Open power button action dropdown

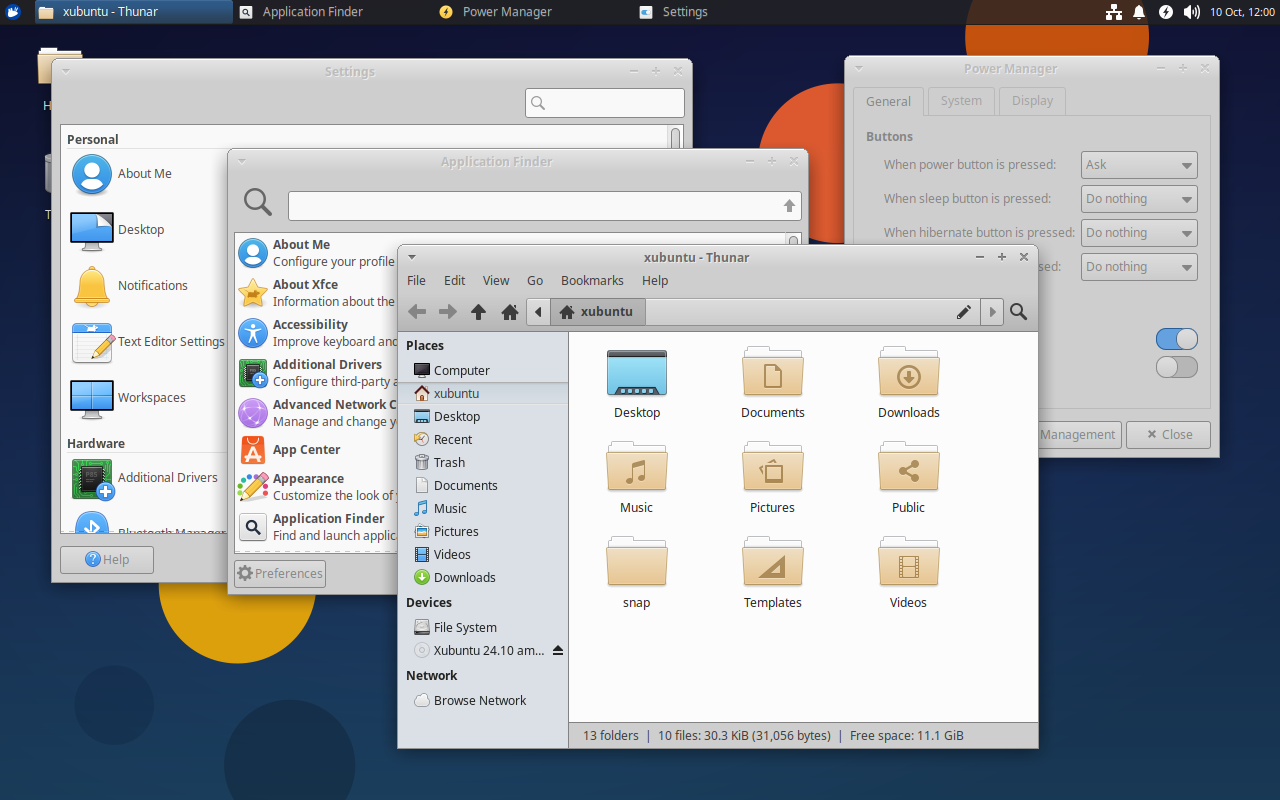click(x=1139, y=165)
